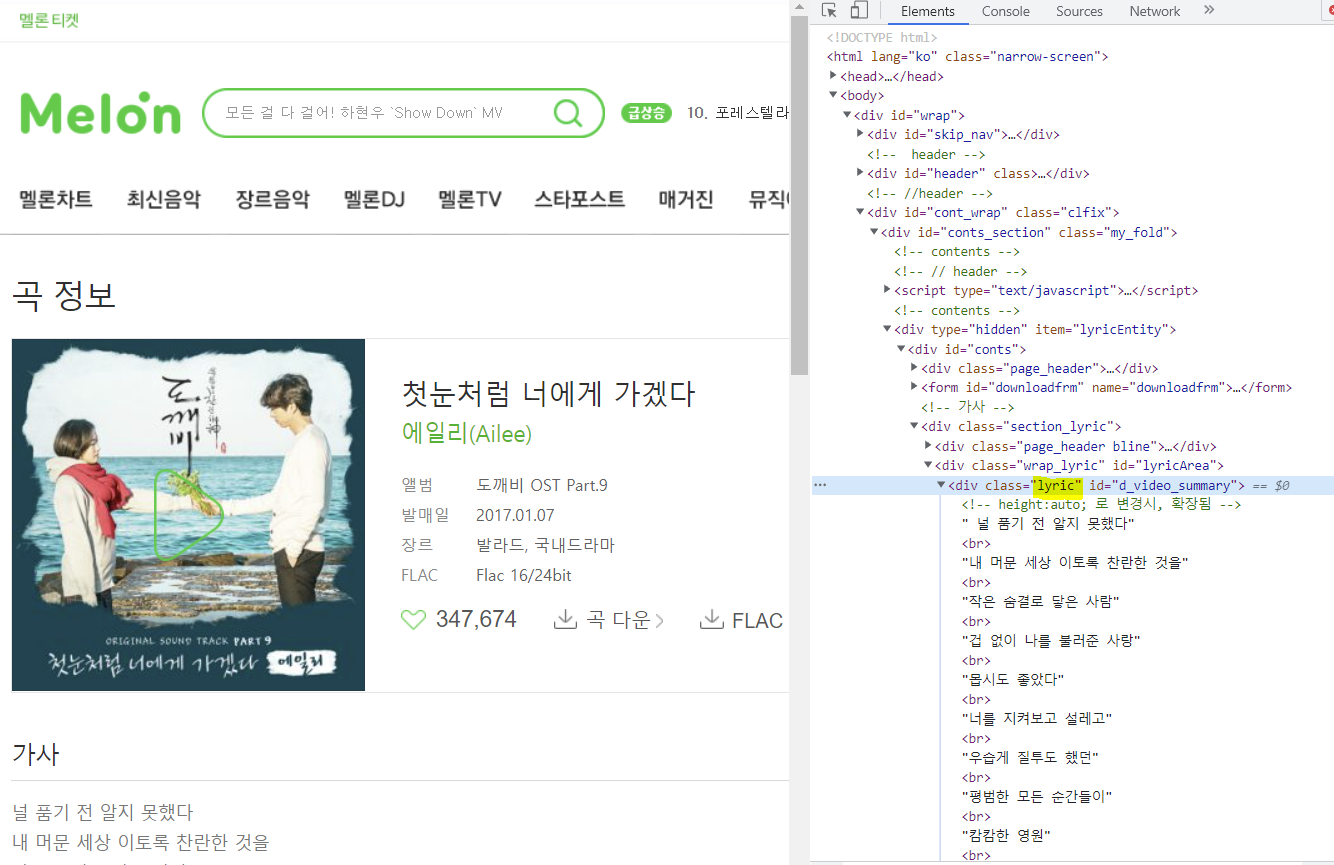Click the 멜론티켓 link at top
The width and height of the screenshot is (1334, 865).
click(x=49, y=20)
